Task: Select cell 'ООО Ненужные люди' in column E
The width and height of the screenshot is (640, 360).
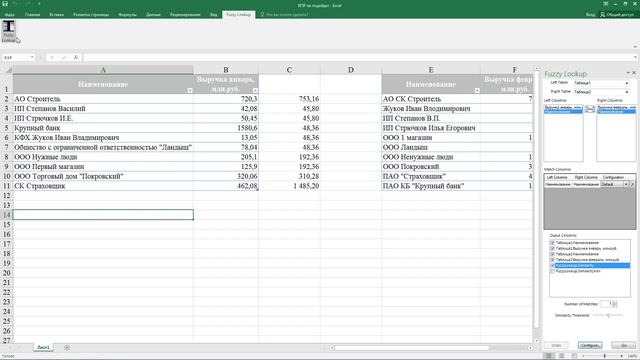Action: pos(431,157)
